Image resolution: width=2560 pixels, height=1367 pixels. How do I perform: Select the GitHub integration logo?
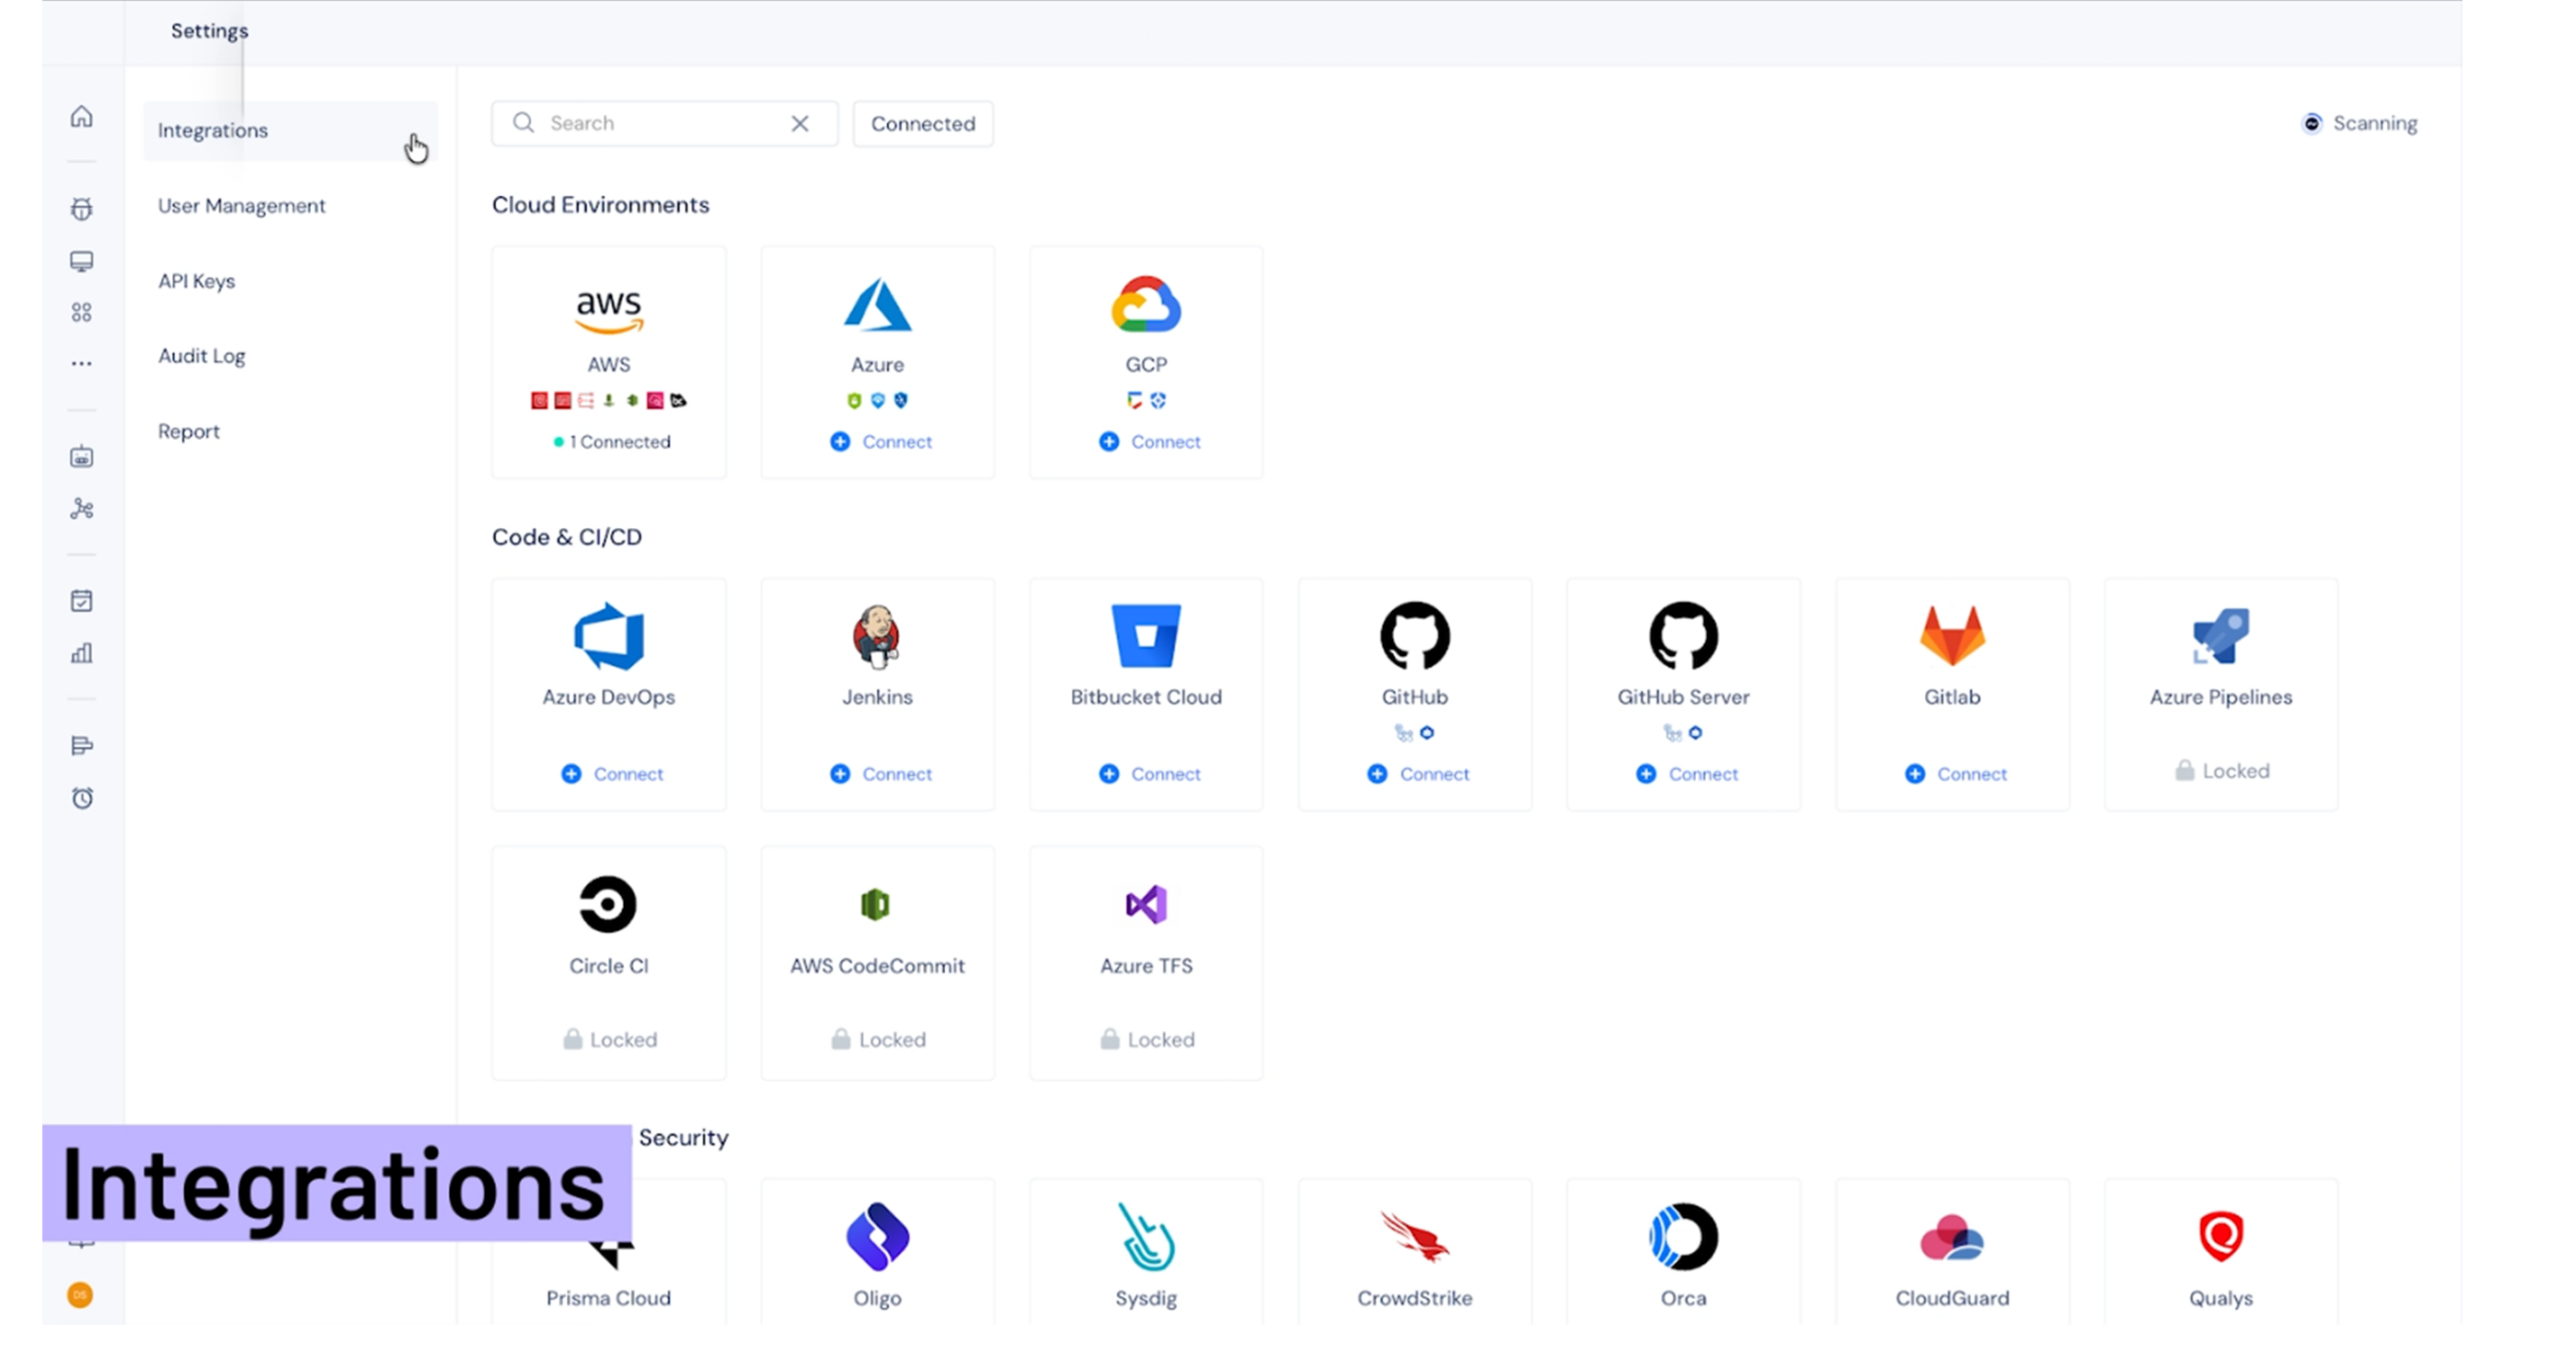click(x=1414, y=636)
